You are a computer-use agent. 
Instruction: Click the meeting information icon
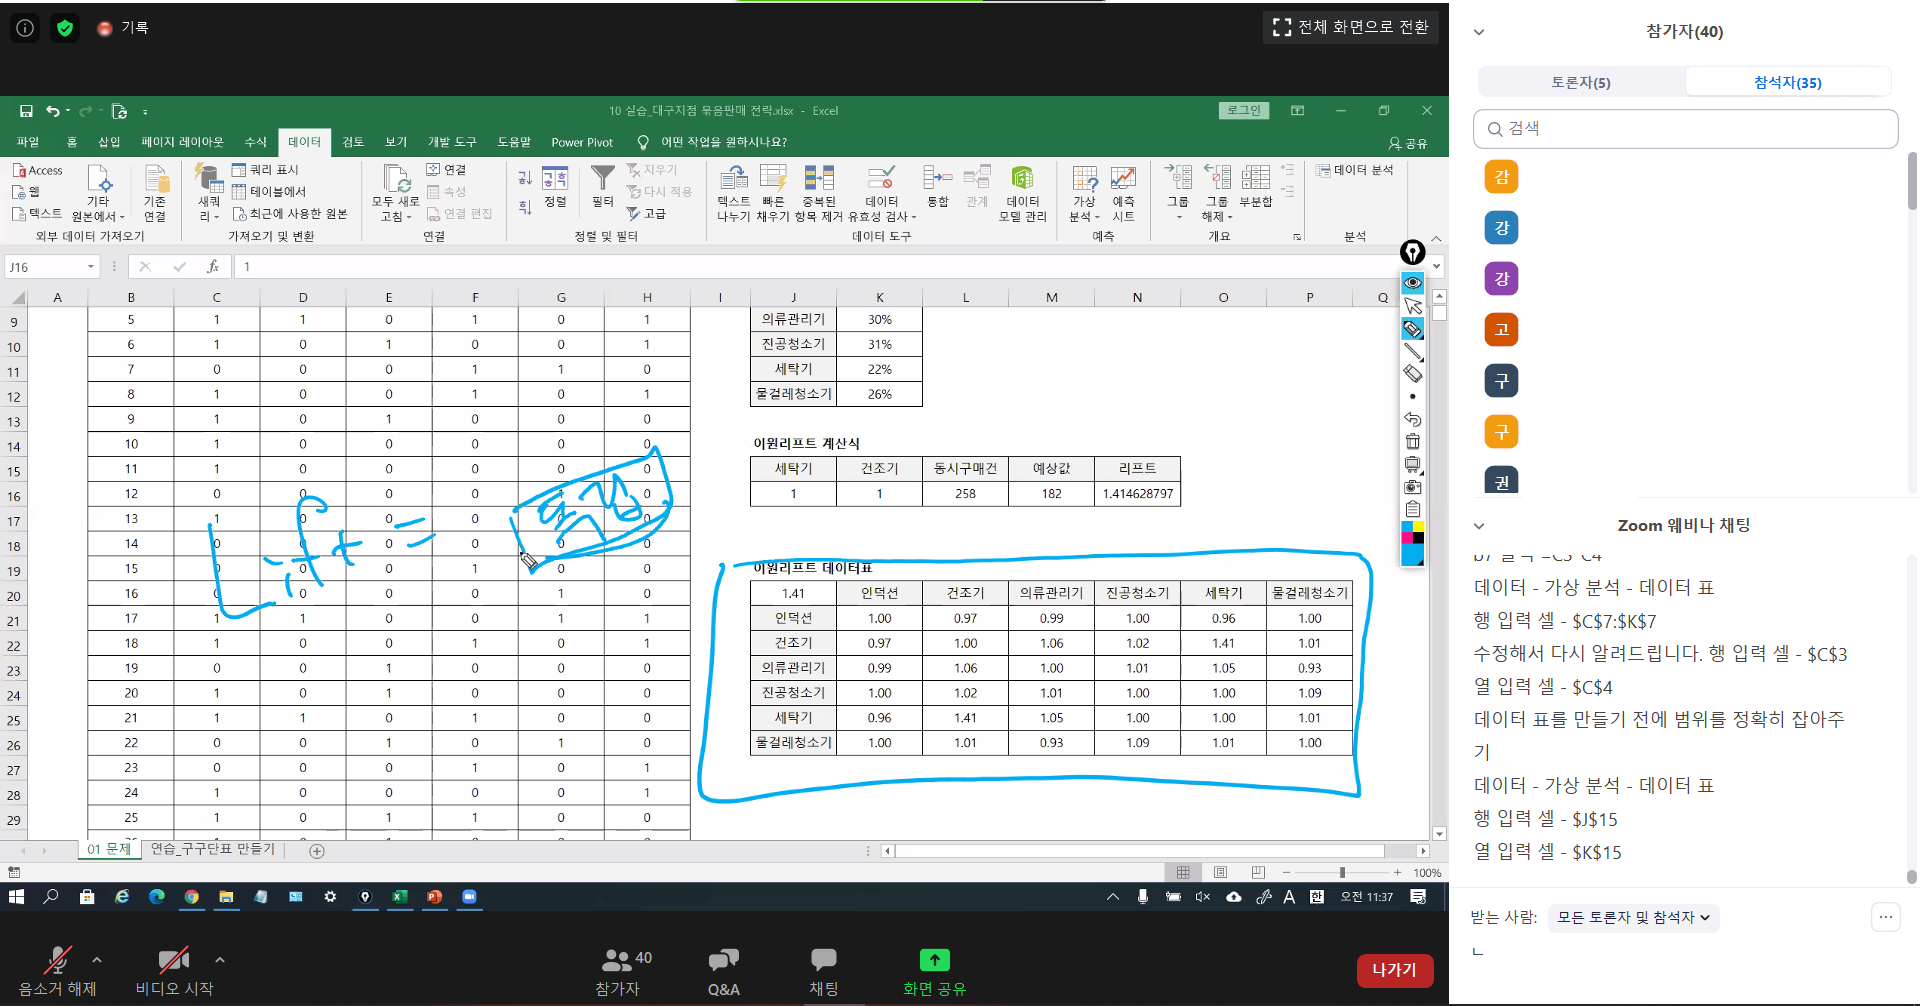[25, 28]
